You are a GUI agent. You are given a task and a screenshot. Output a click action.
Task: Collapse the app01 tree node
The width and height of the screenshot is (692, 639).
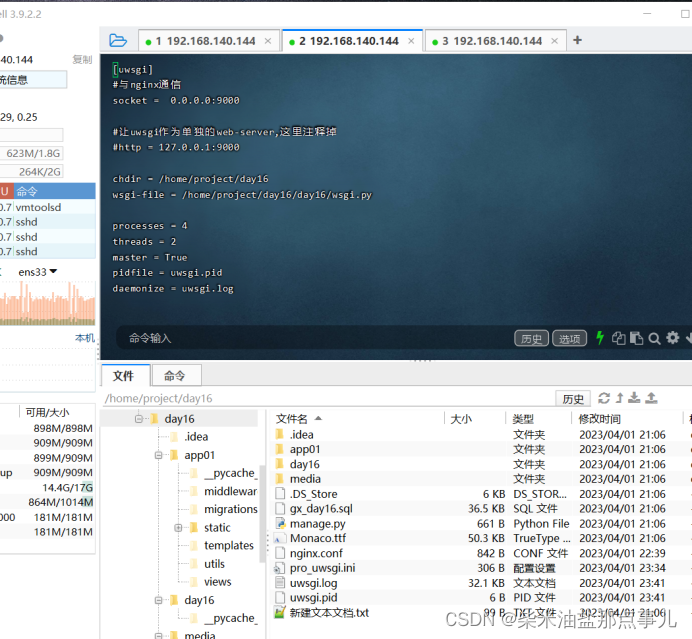tap(159, 455)
